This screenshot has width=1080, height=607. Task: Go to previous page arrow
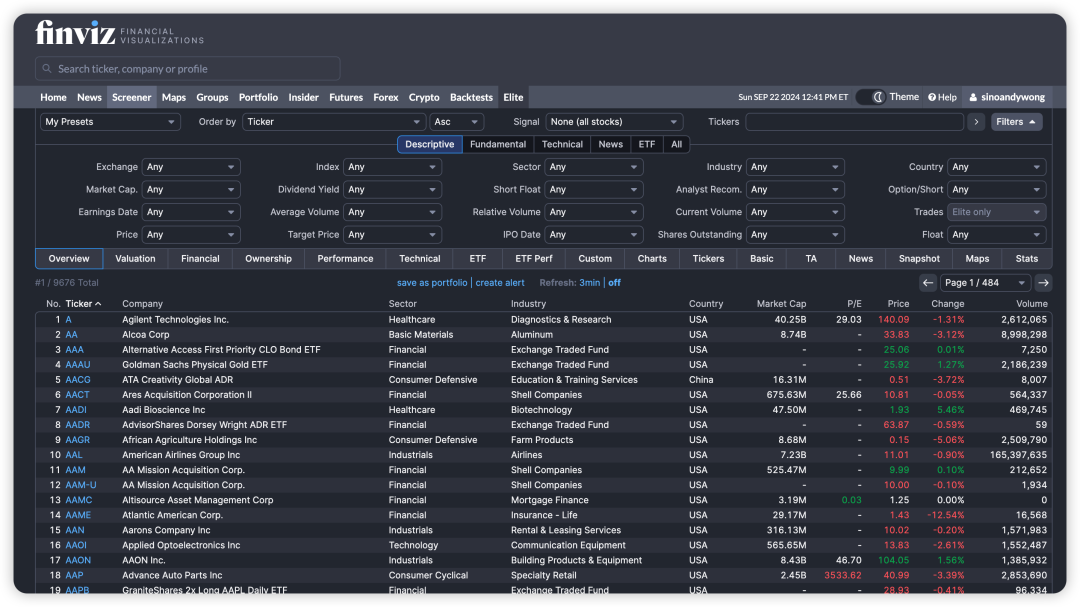(928, 282)
